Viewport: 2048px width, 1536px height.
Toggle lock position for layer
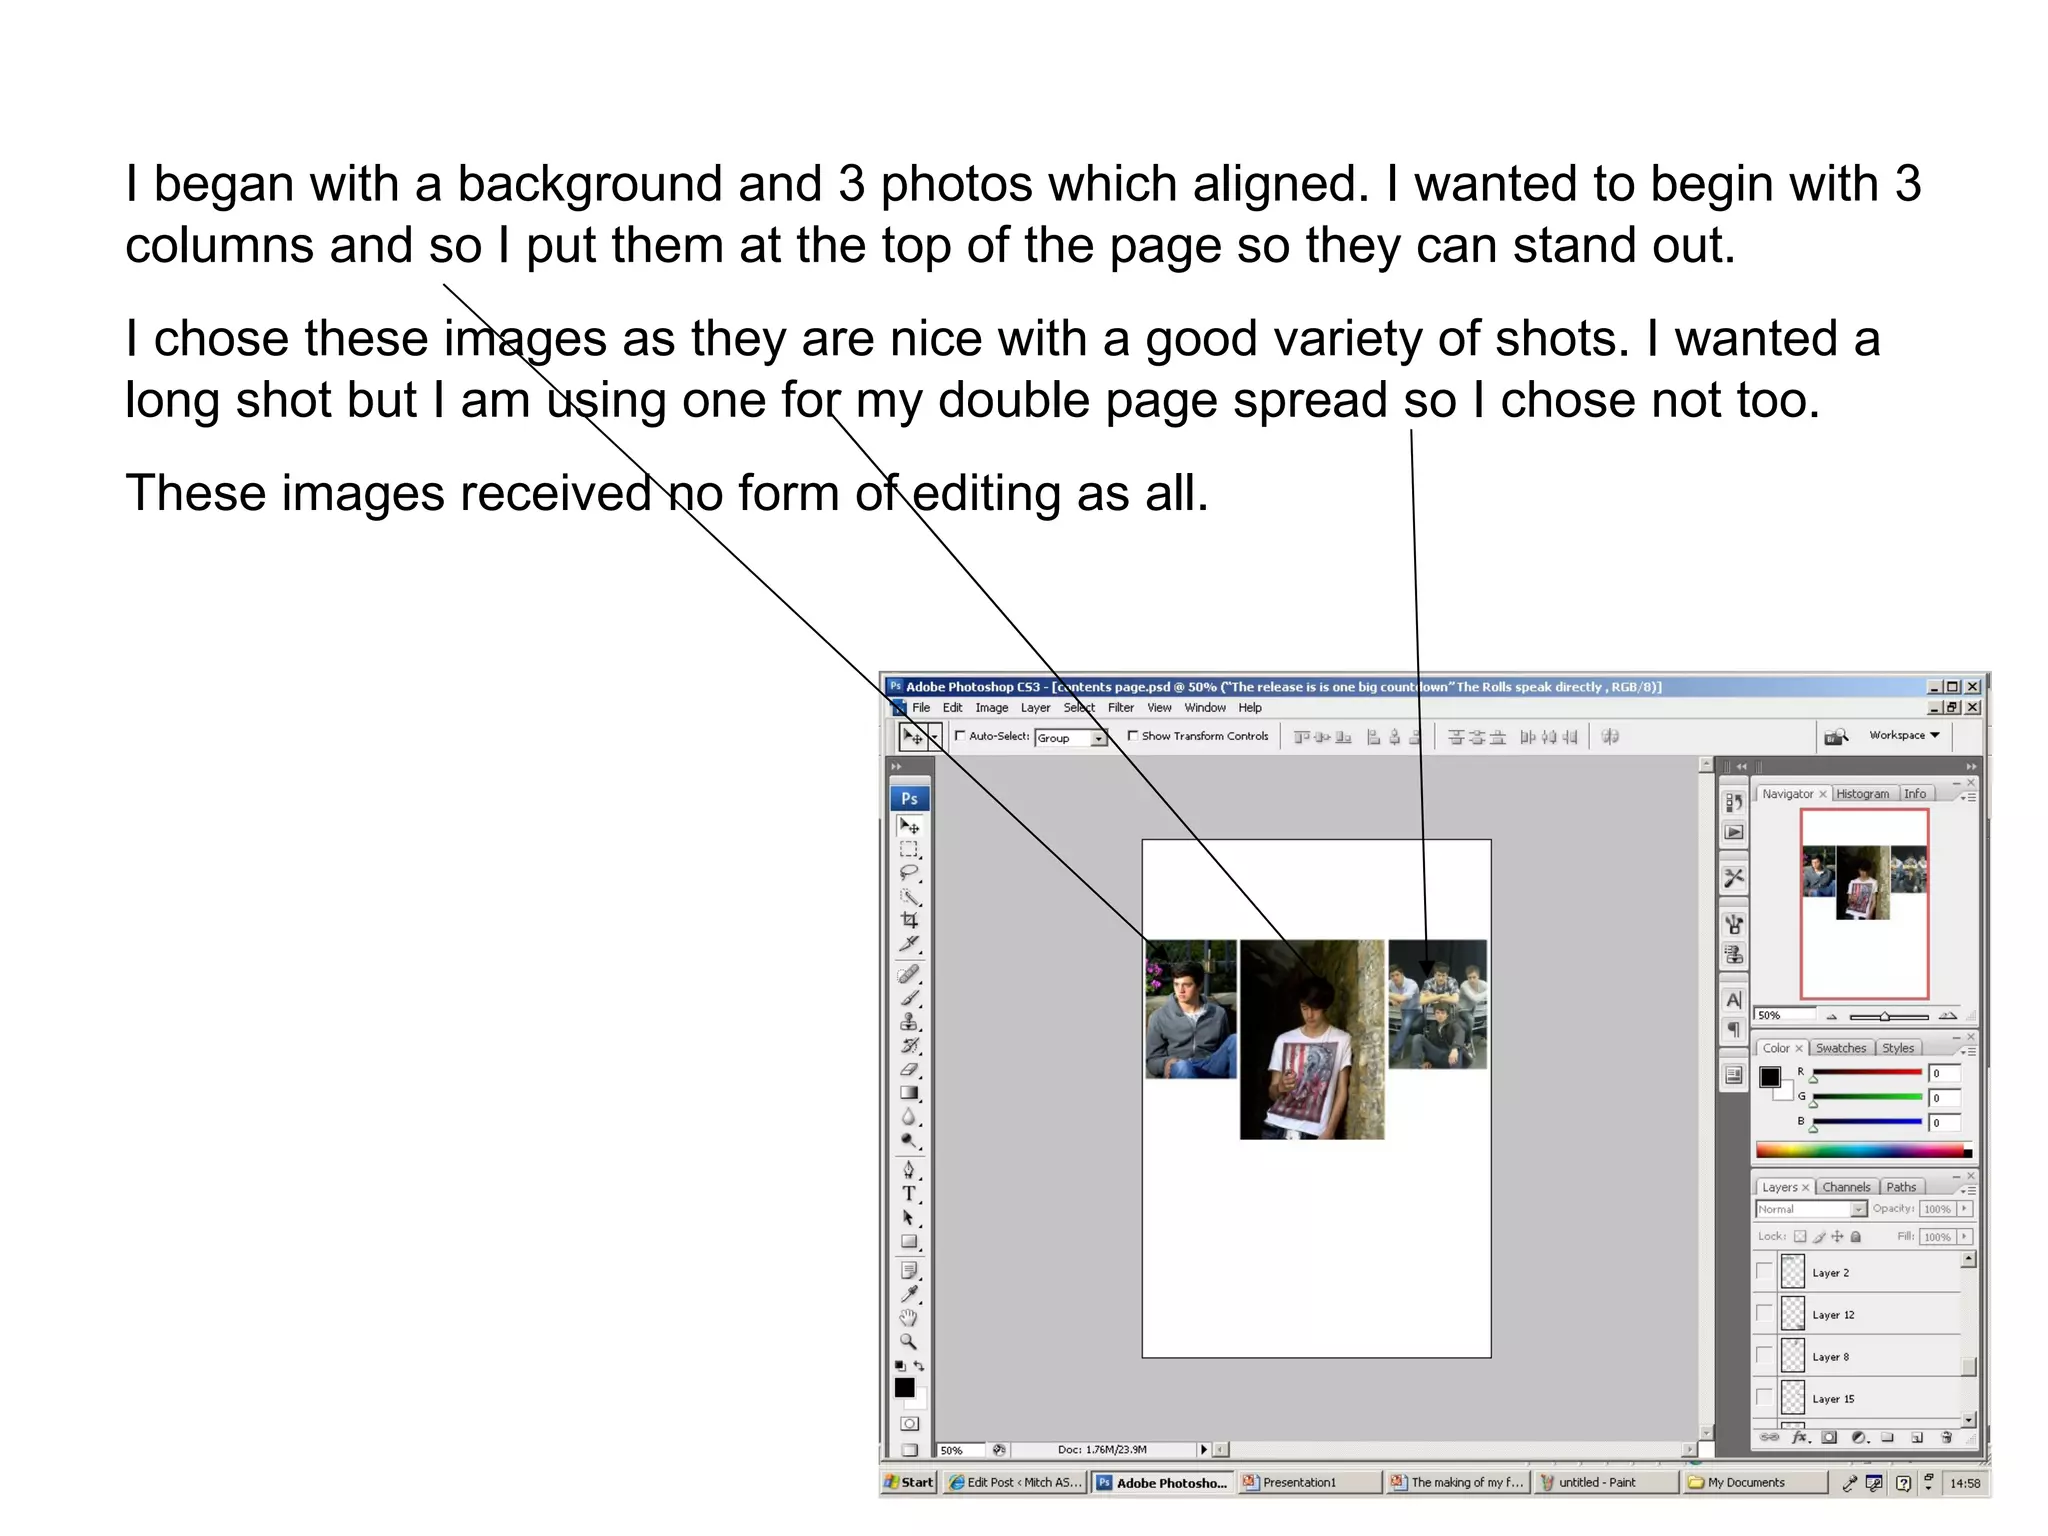tap(1837, 1237)
